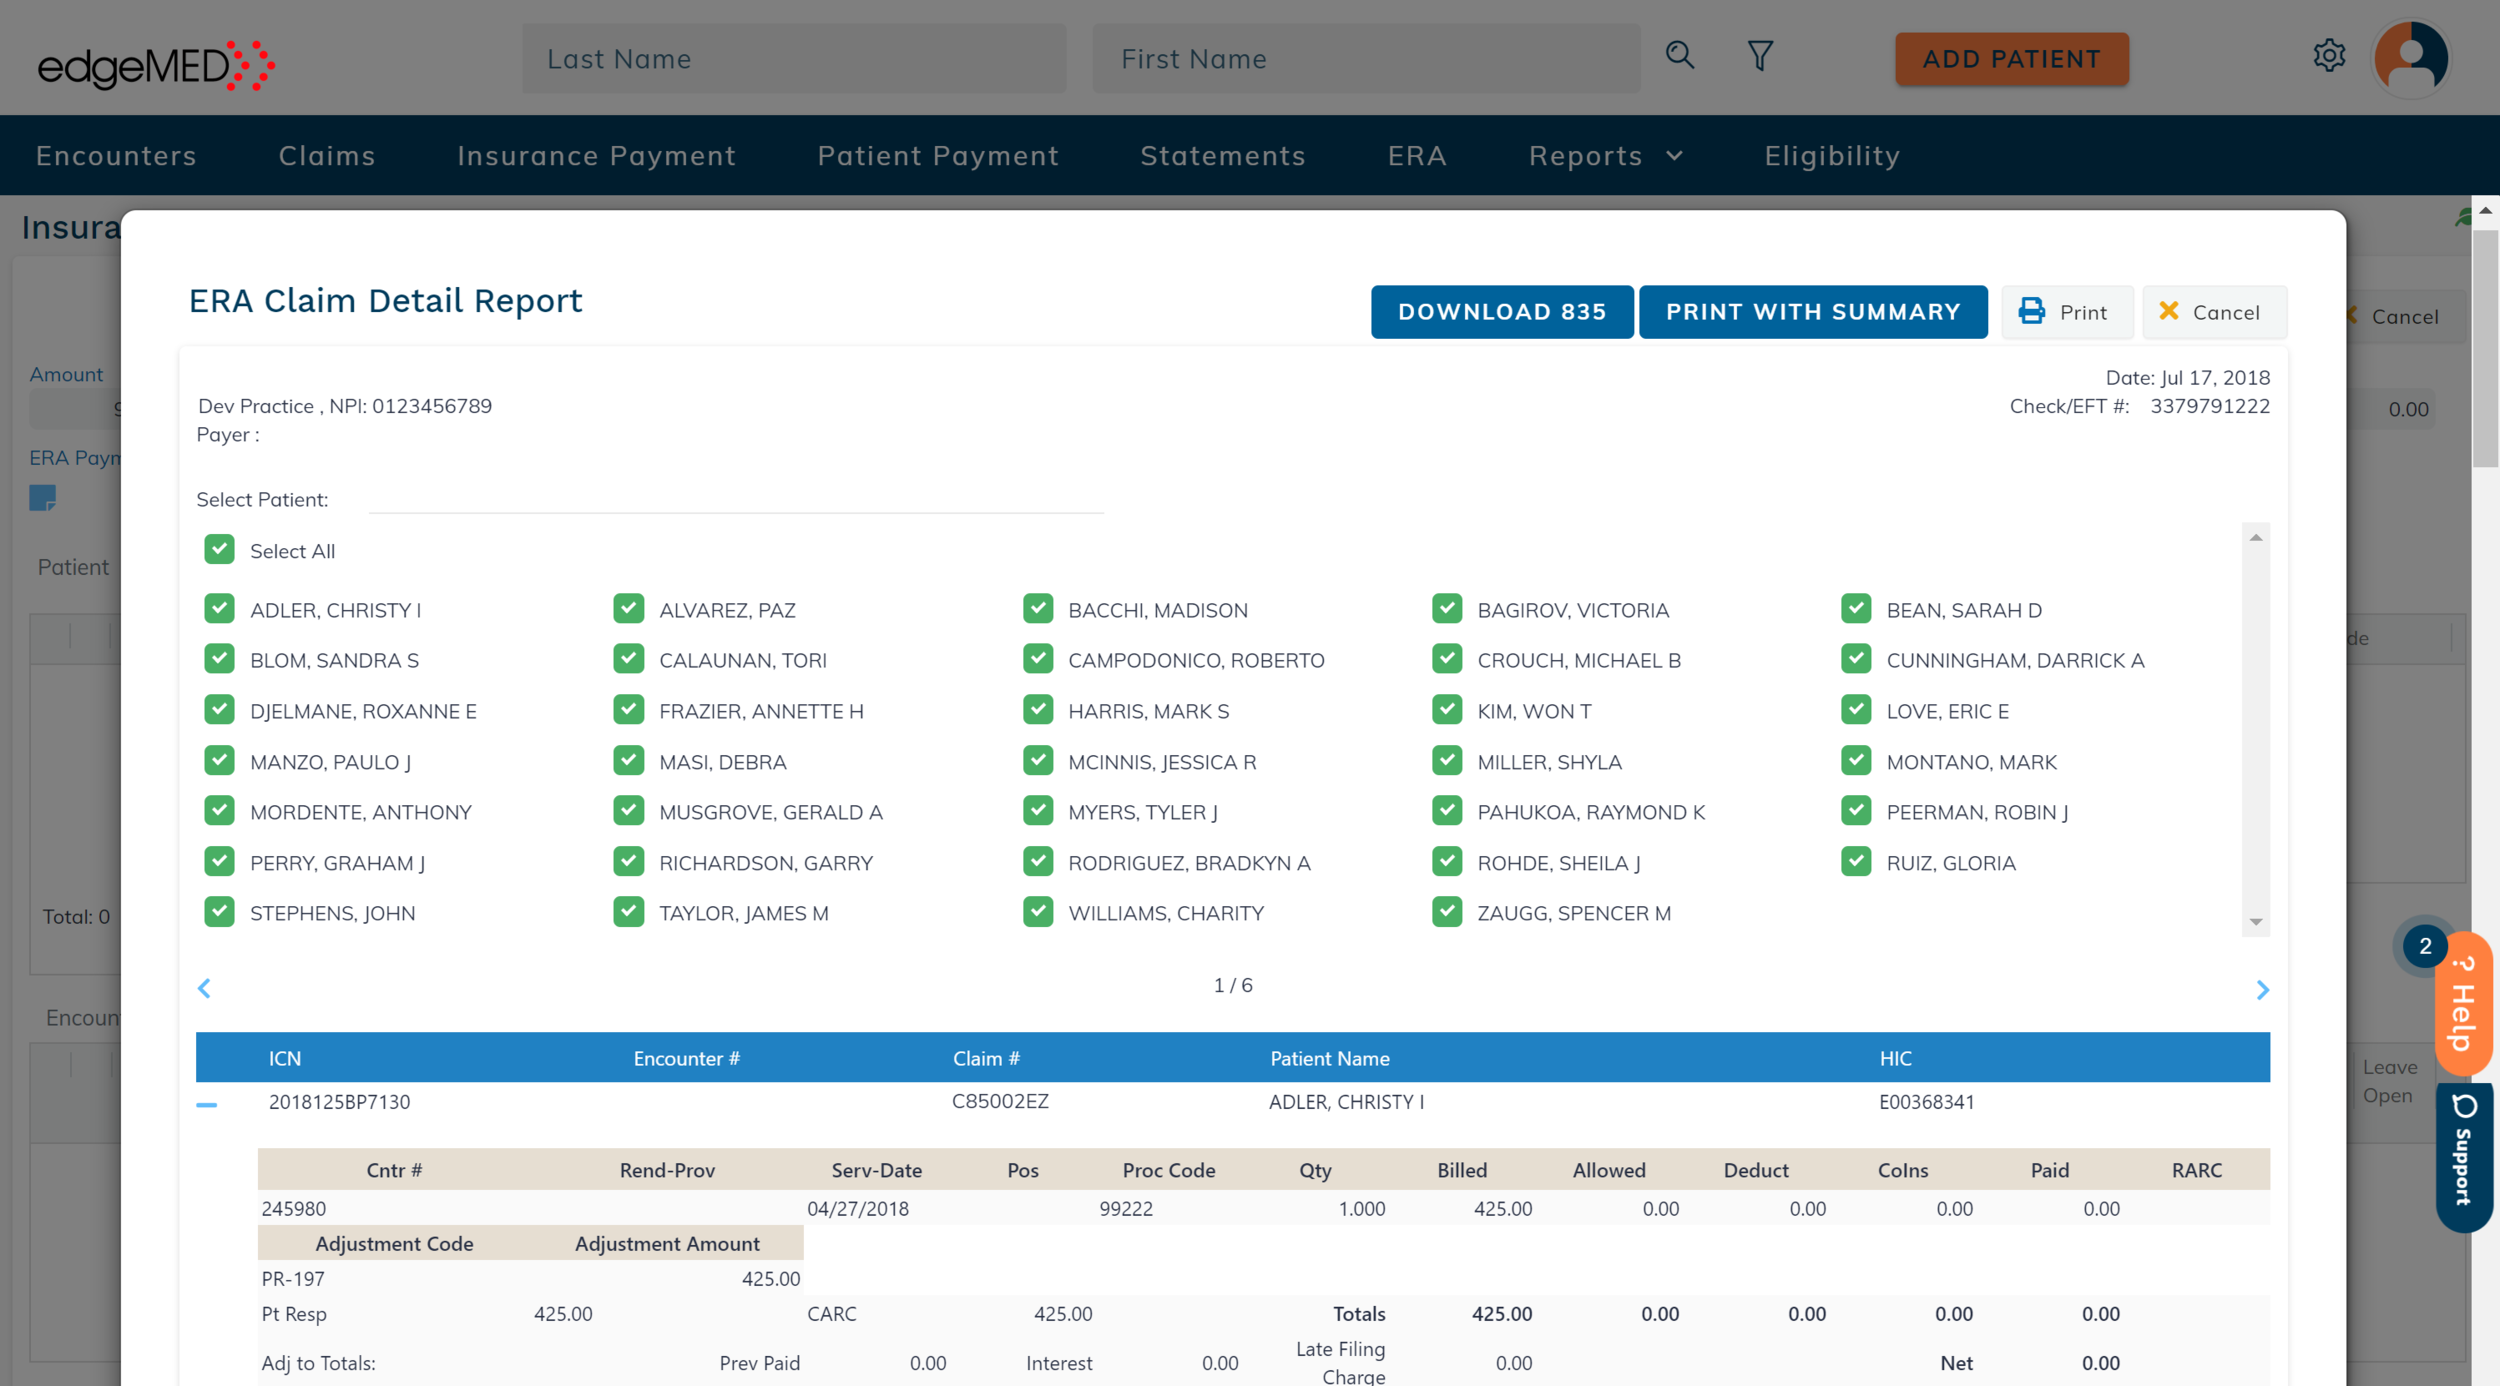Go to next report page arrow
The height and width of the screenshot is (1386, 2500).
point(2262,989)
